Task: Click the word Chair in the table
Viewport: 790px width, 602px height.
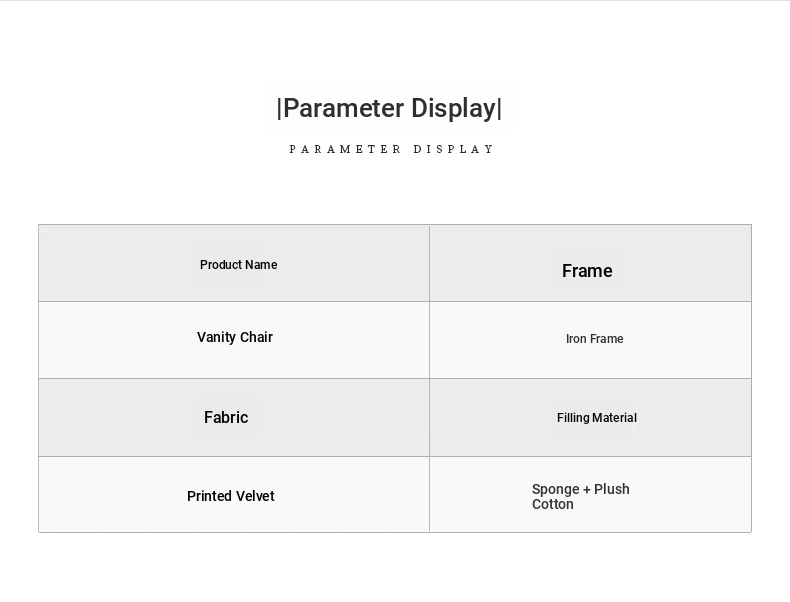Action: (x=256, y=337)
